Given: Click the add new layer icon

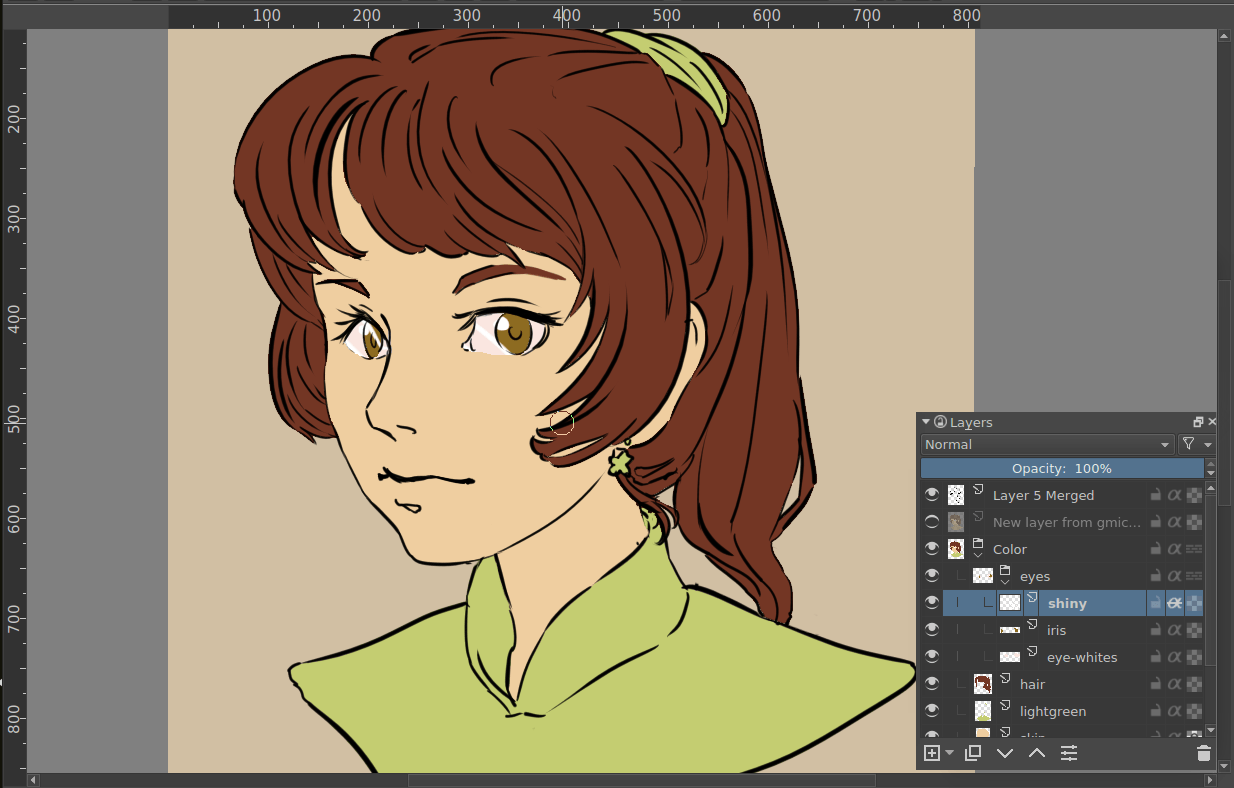Looking at the screenshot, I should 931,753.
